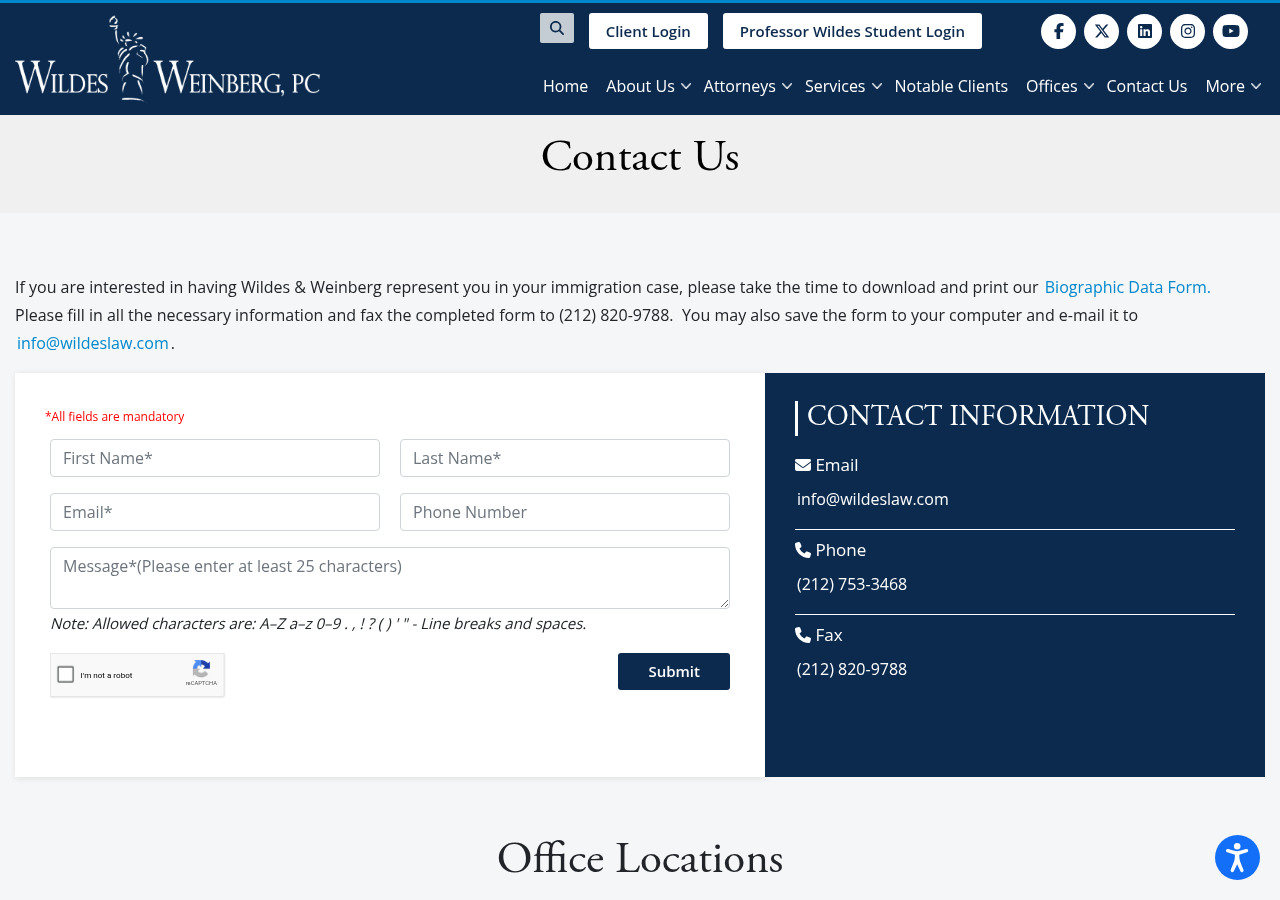Click the phone icon beside Phone
Image resolution: width=1280 pixels, height=900 pixels.
coord(803,550)
